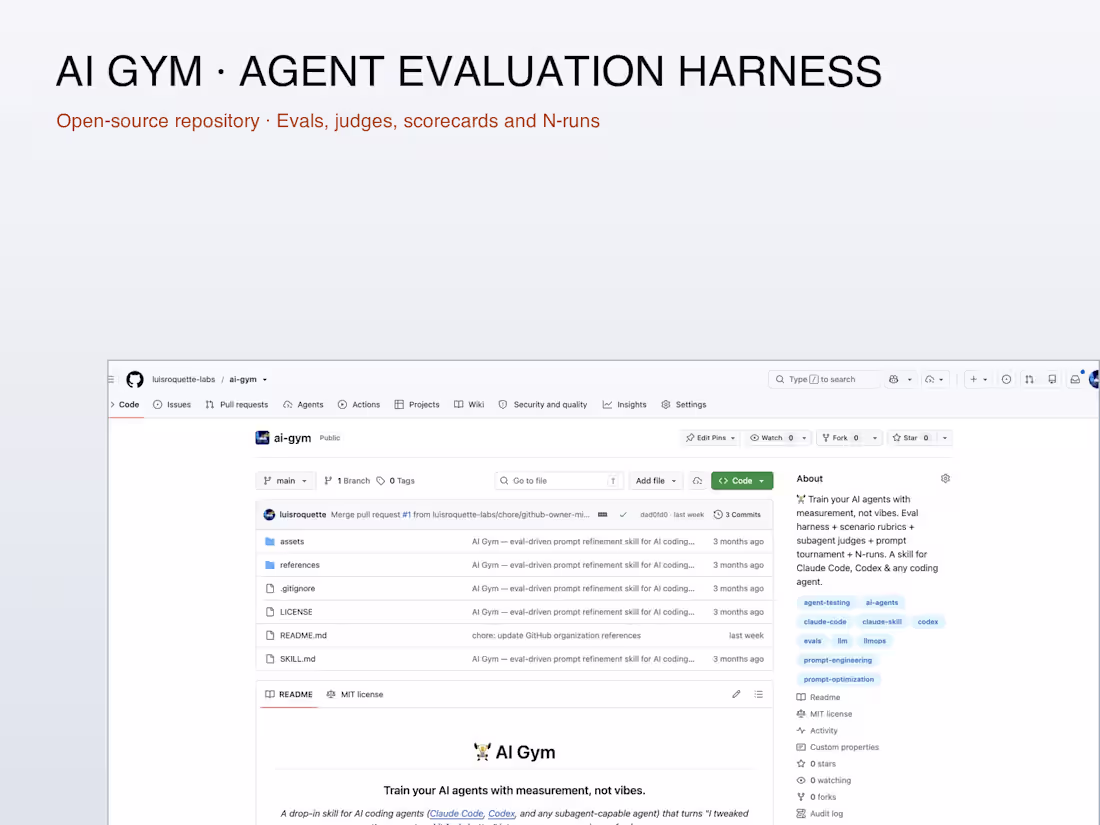Open the agent-testing topic tag
Screen dimensions: 1100x825
[826, 603]
